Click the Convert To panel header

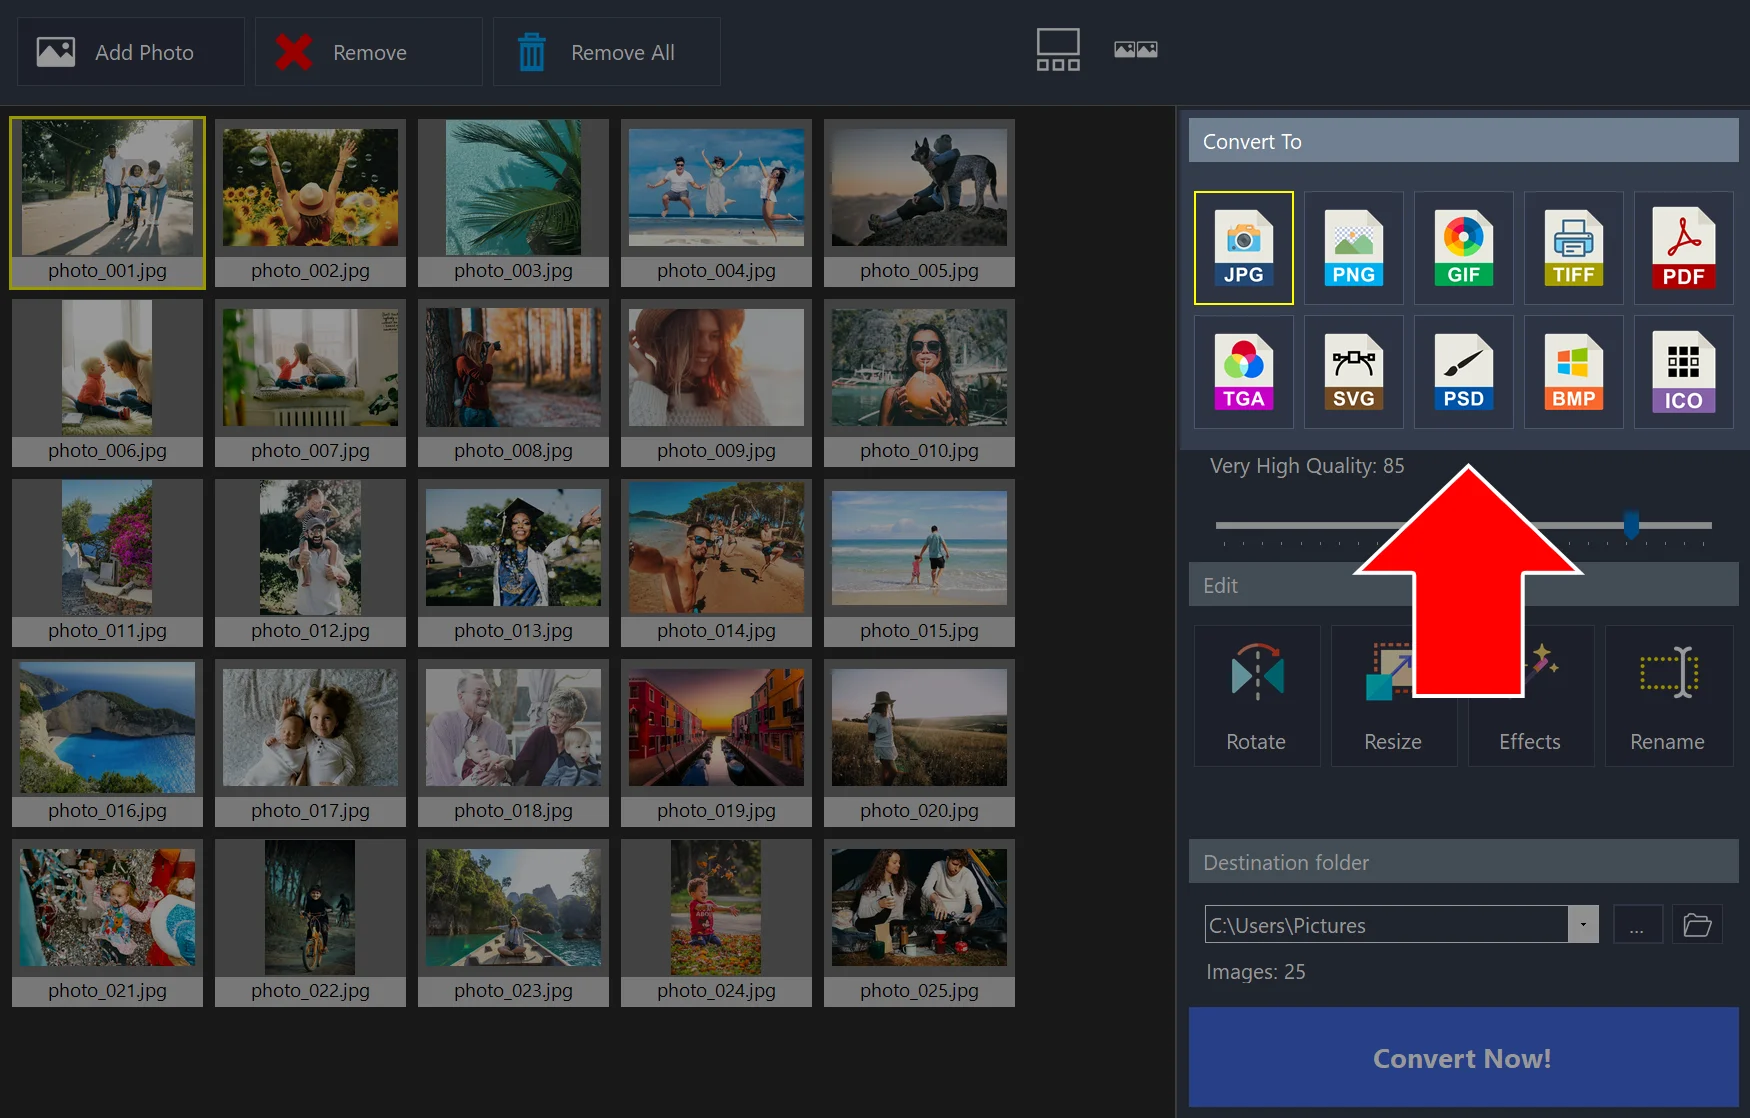pos(1463,141)
